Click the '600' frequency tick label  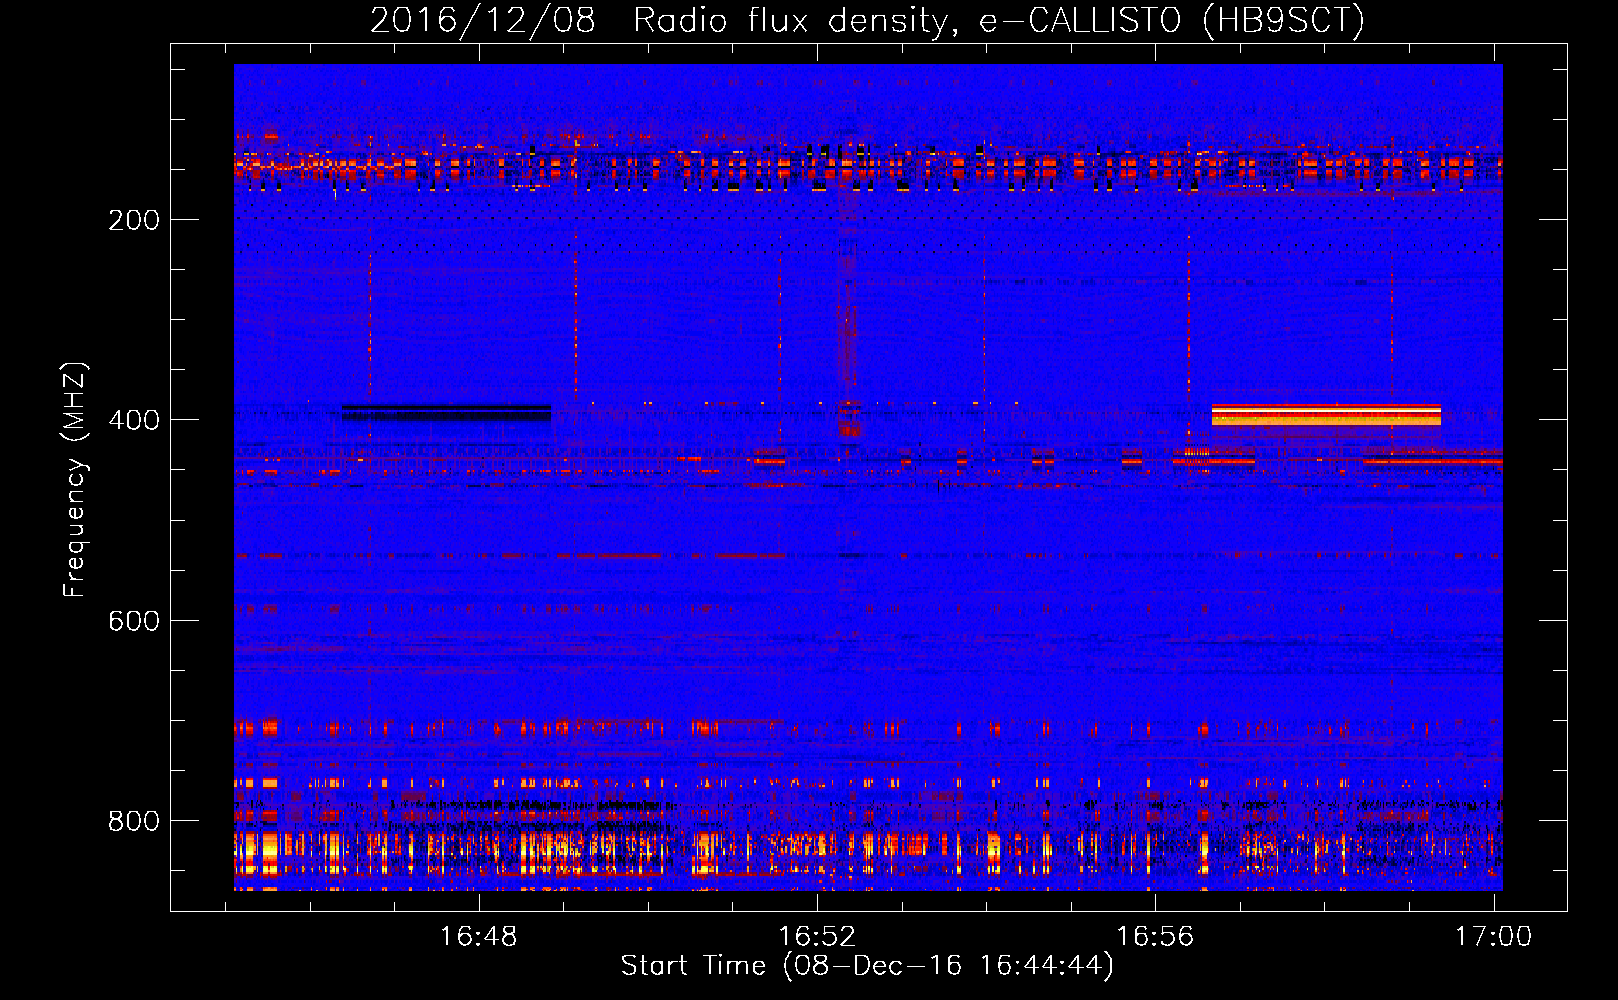tap(134, 621)
